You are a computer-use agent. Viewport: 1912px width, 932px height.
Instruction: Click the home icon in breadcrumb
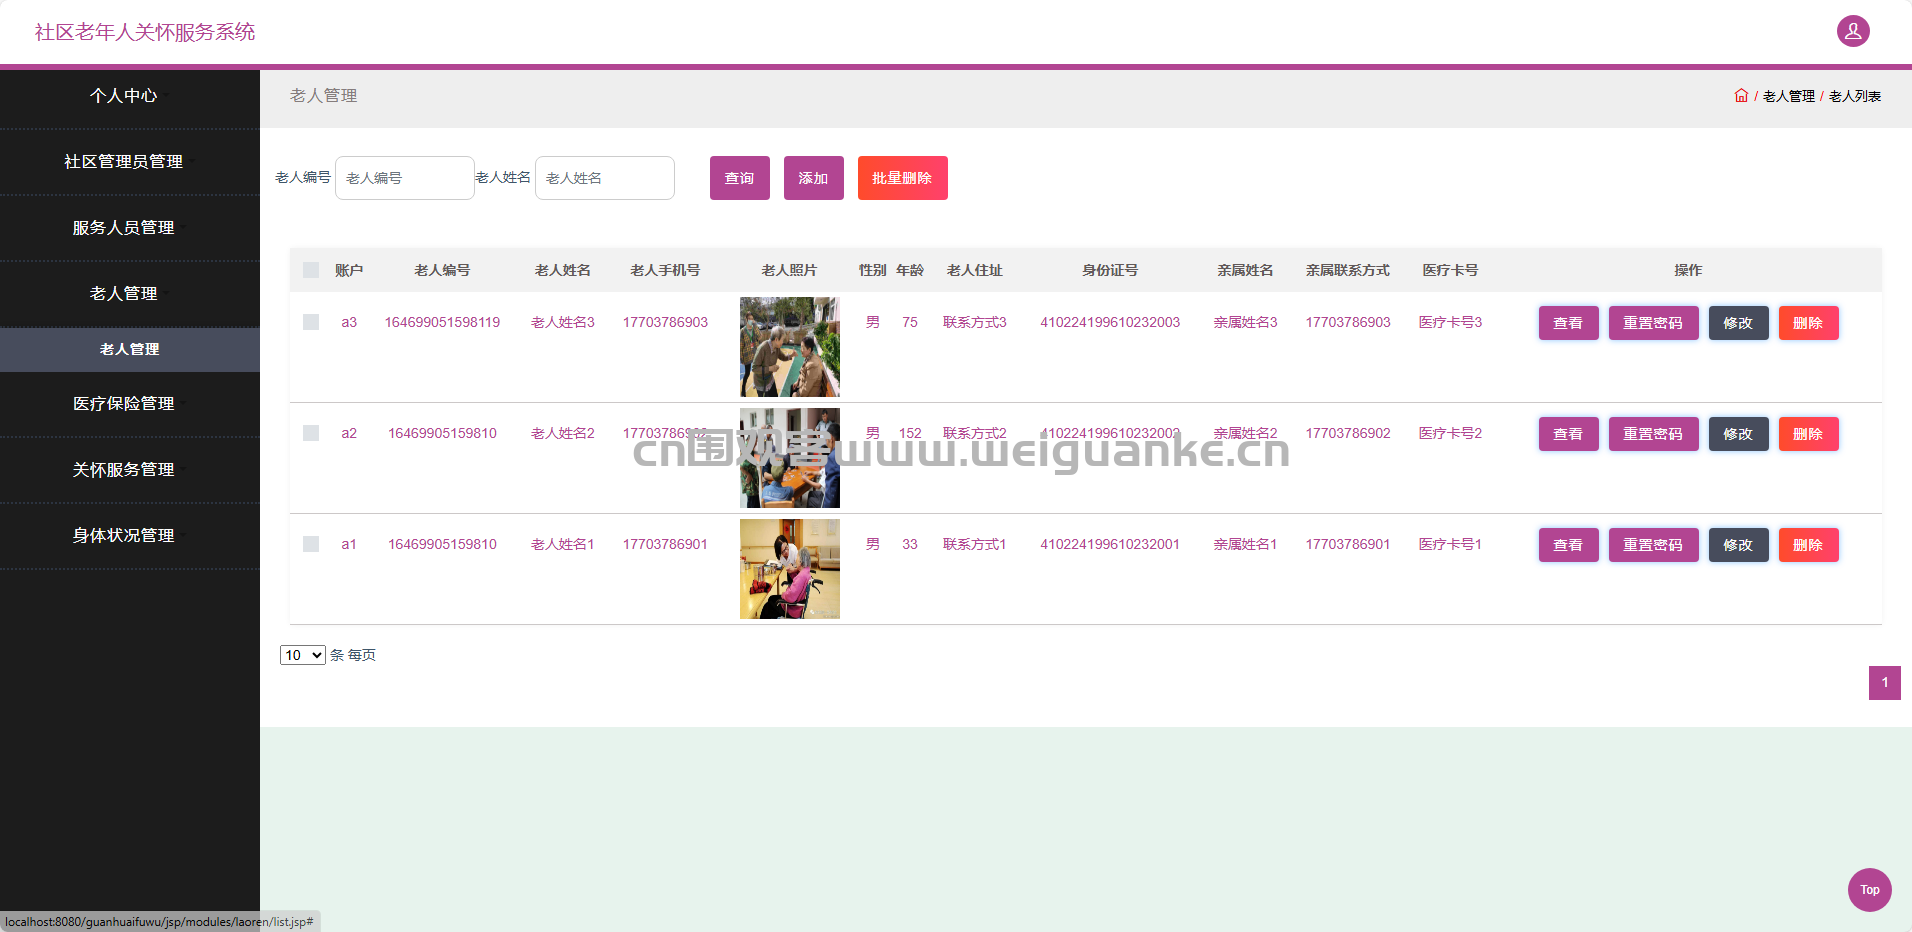[1741, 96]
